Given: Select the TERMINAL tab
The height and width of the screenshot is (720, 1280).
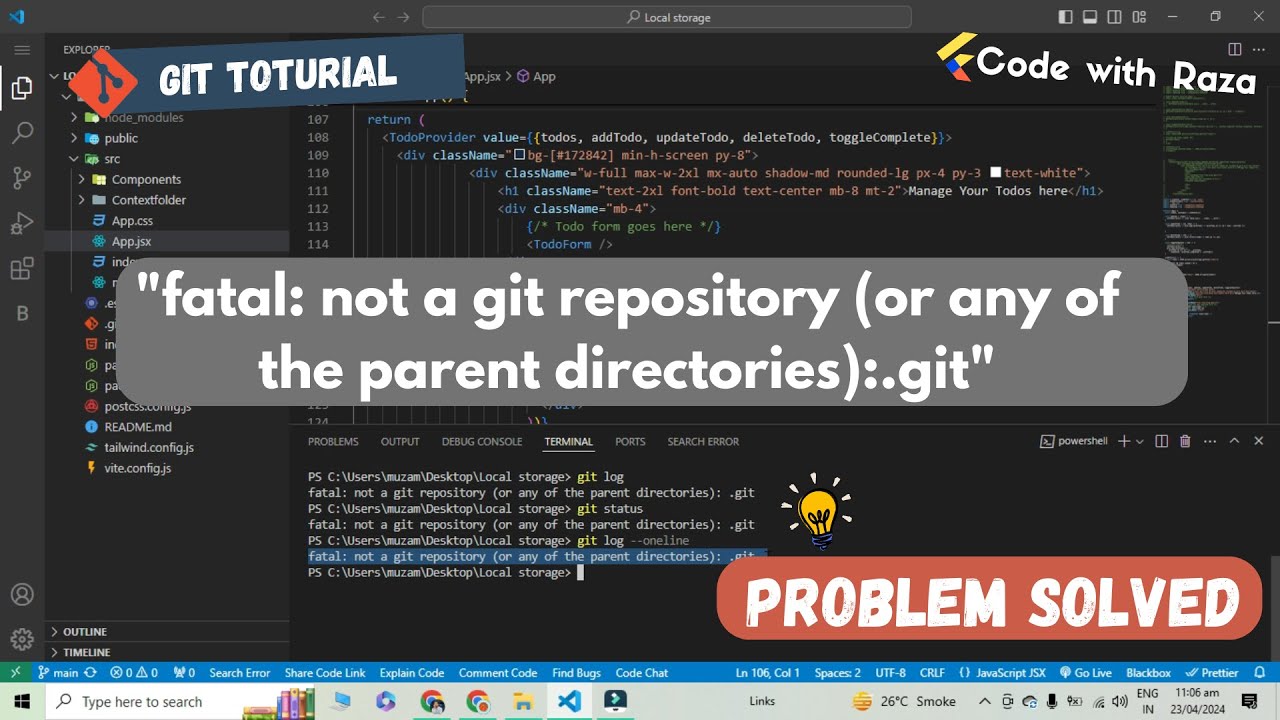Looking at the screenshot, I should point(568,441).
